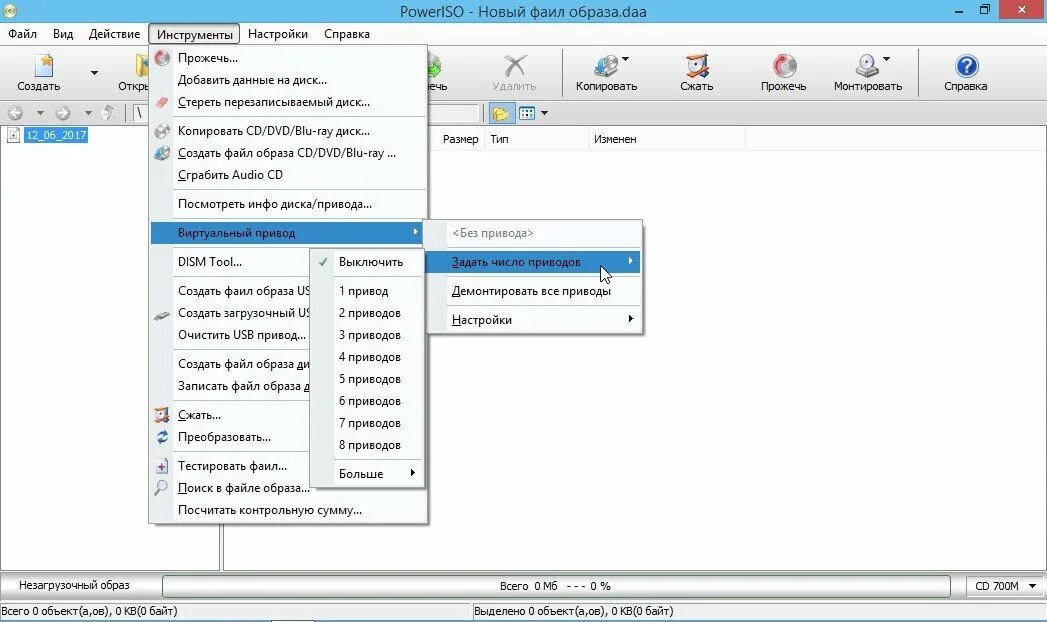This screenshot has width=1047, height=622.
Task: Choose Тестировать файл... menu entry
Action: click(230, 466)
